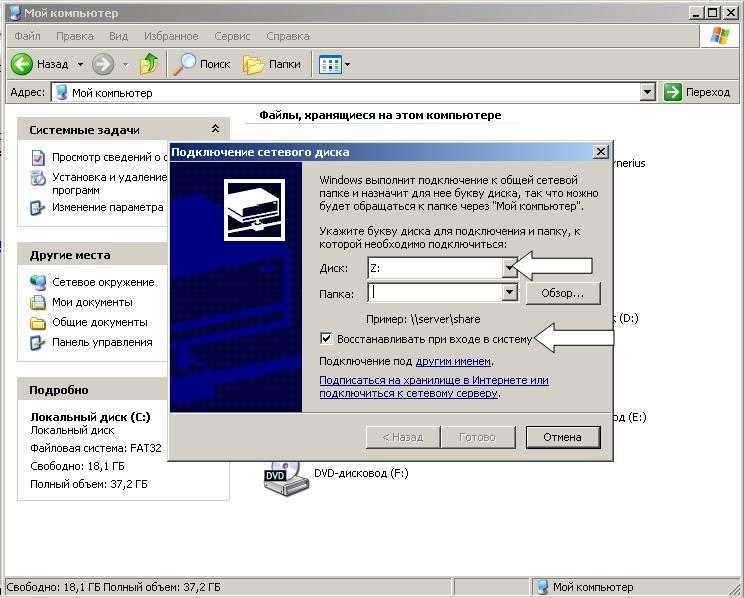Image resolution: width=744 pixels, height=598 pixels.
Task: Click the Общие документы link text
Action: 100,323
